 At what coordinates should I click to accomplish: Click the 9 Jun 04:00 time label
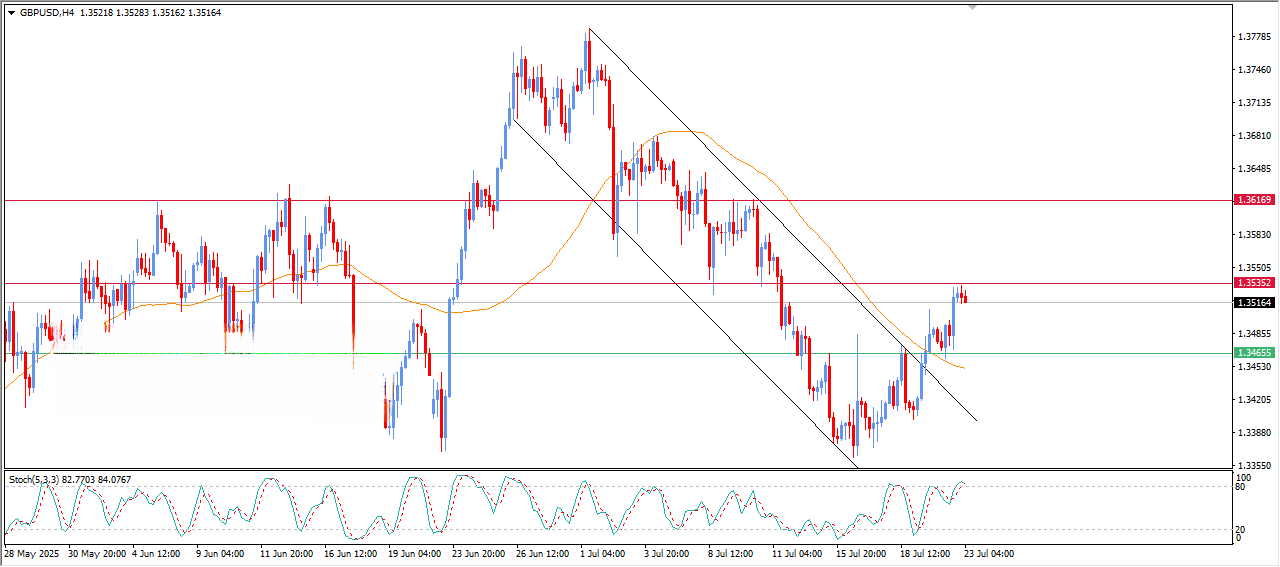tap(222, 553)
